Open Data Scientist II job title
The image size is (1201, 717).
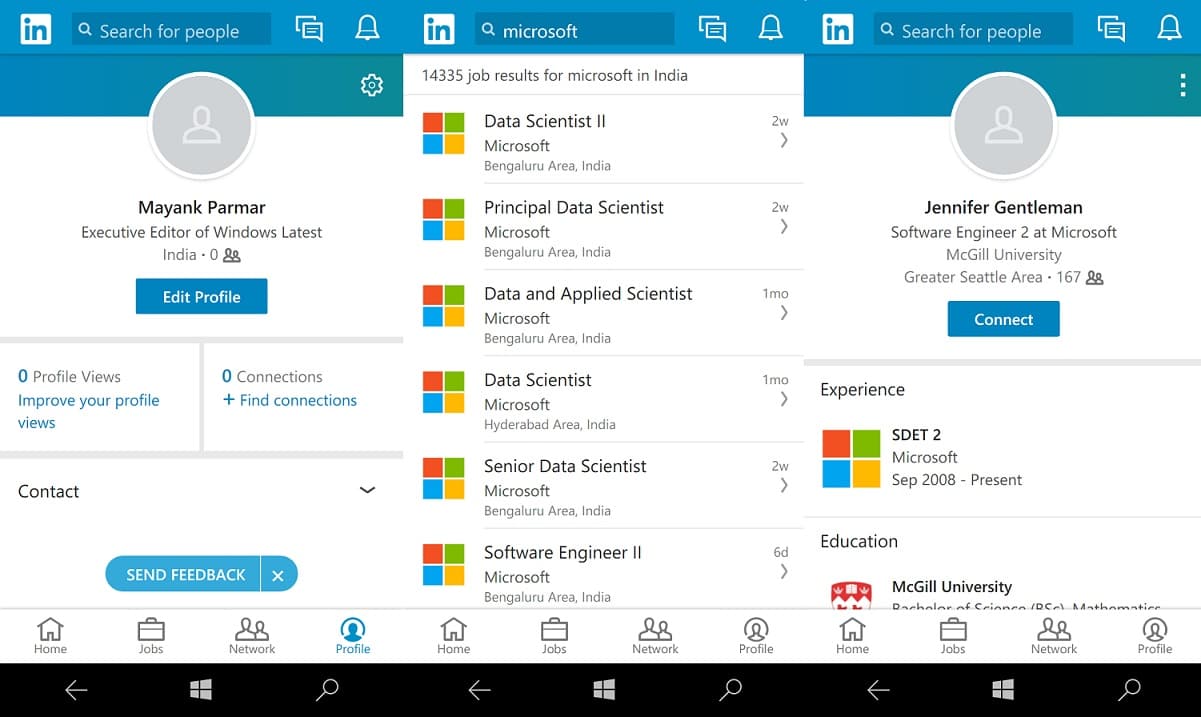click(545, 121)
